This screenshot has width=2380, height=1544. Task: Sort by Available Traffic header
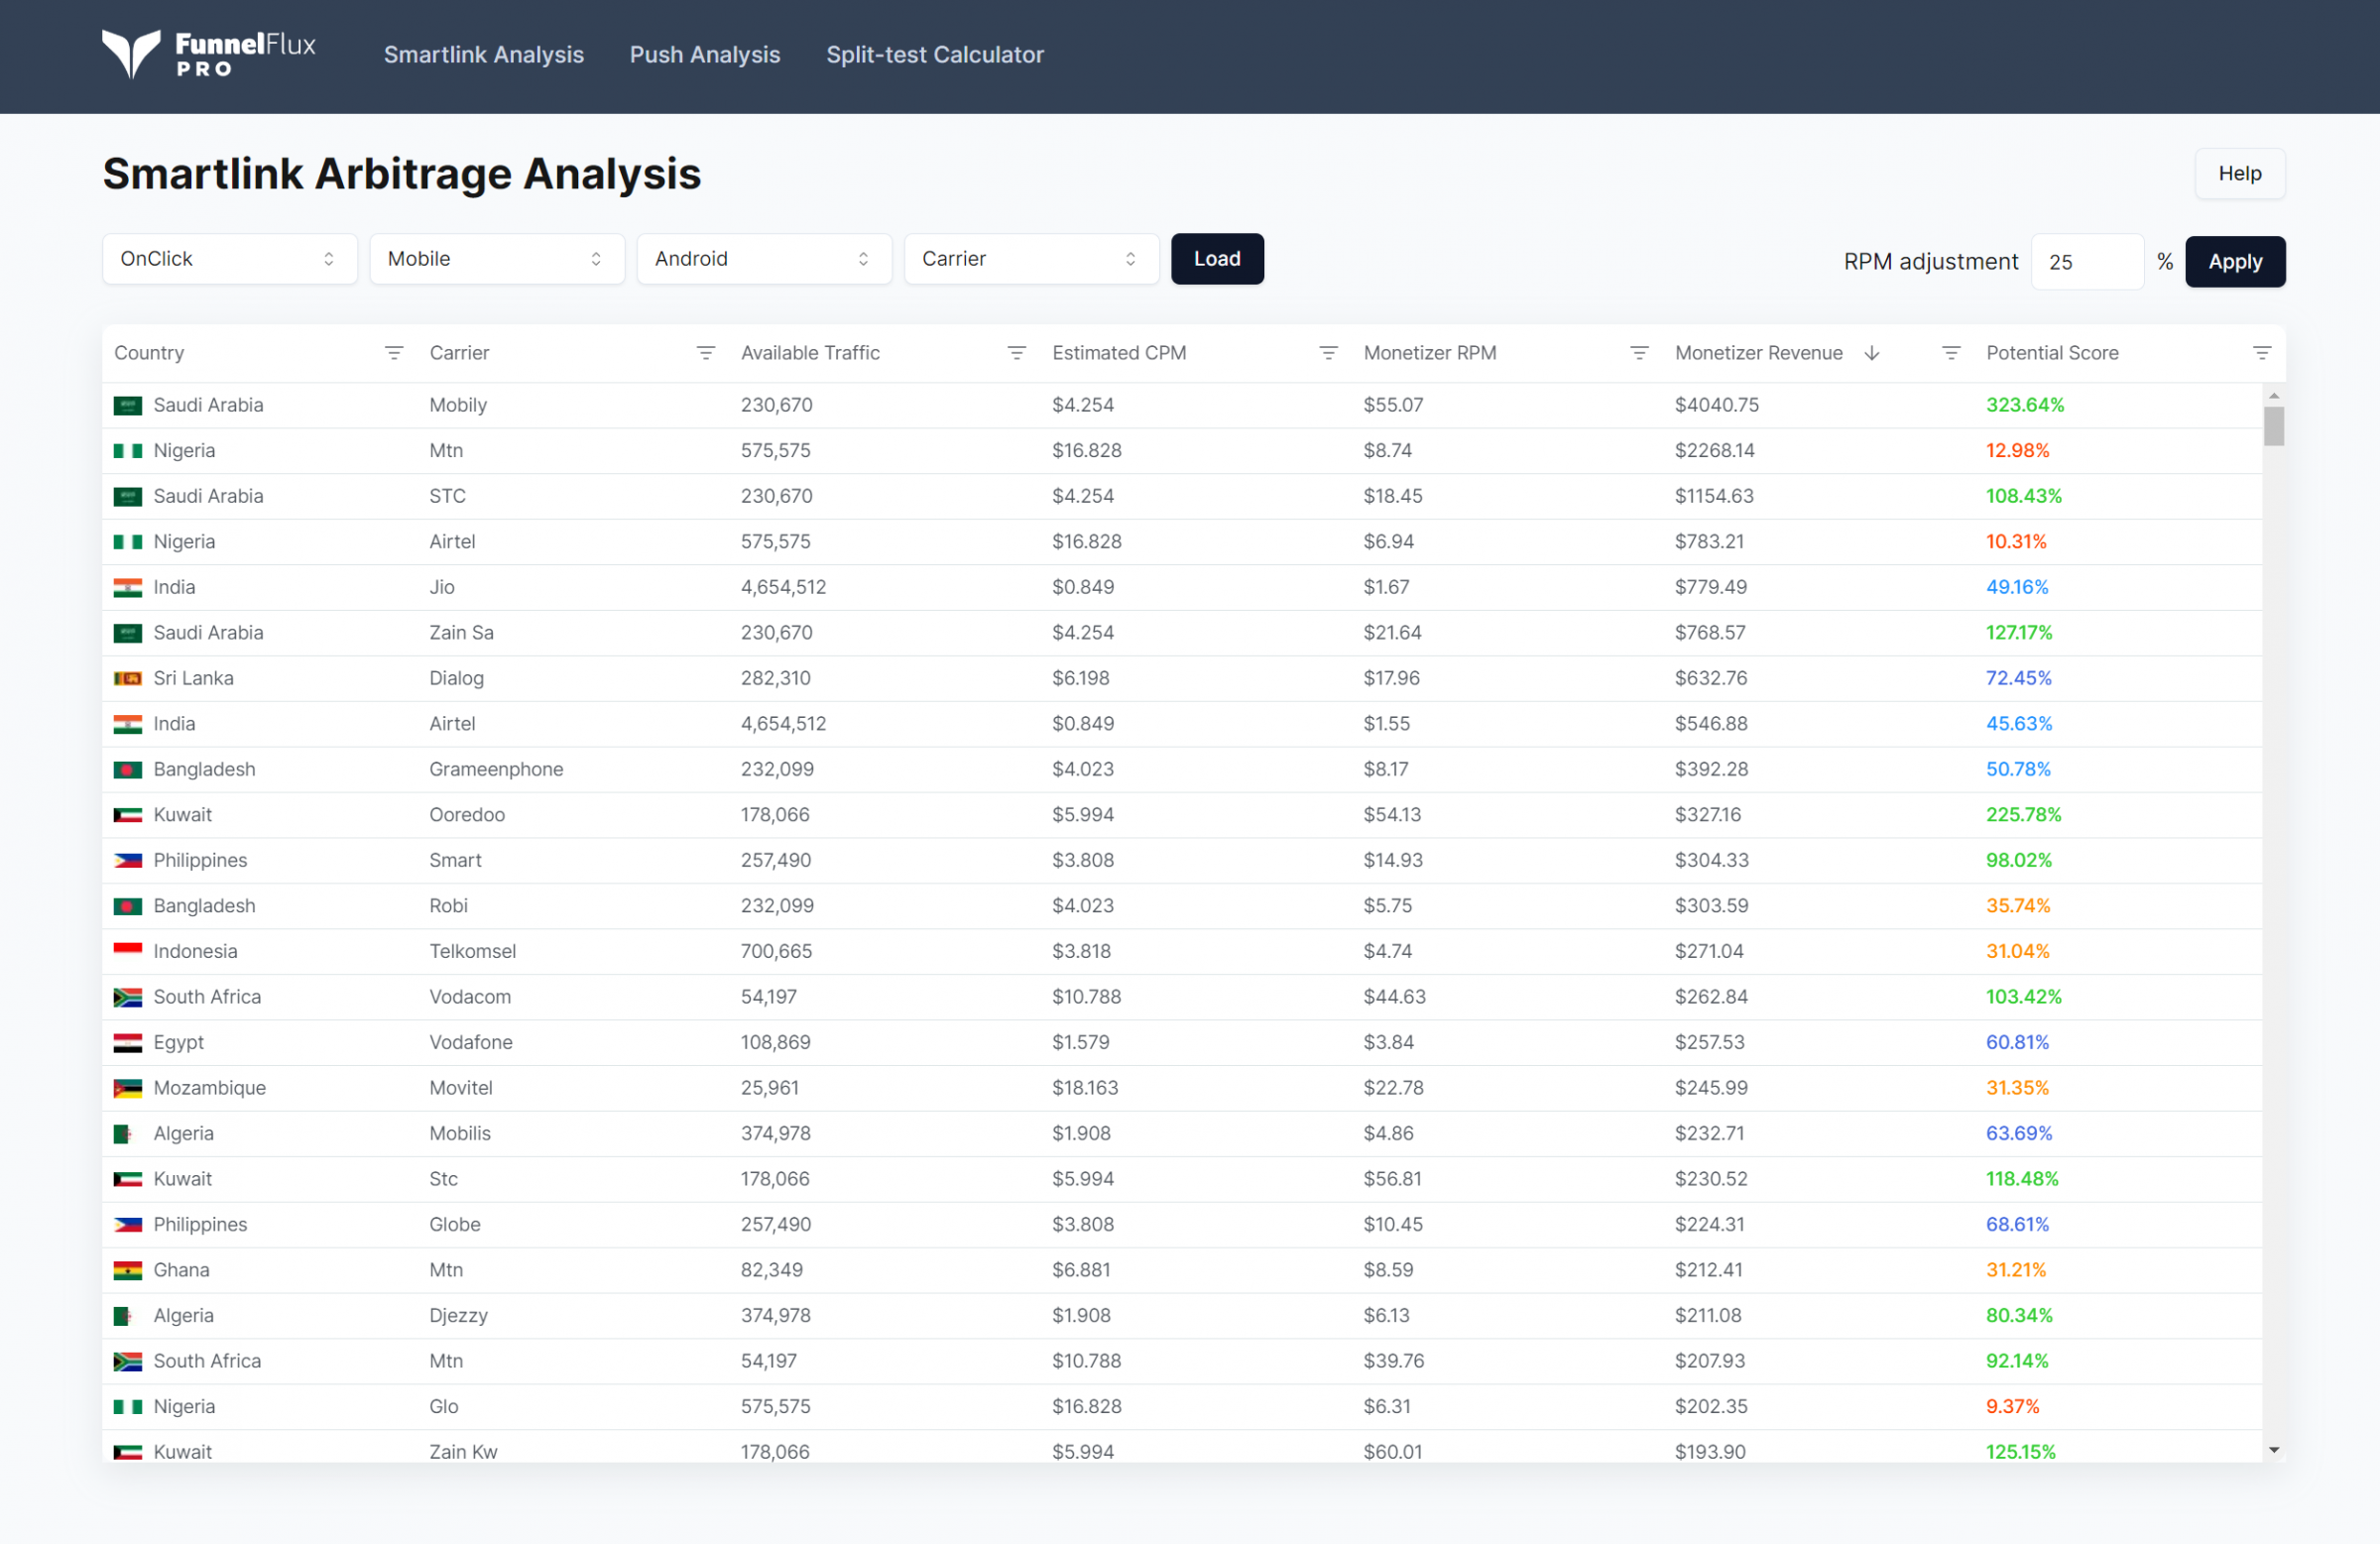(x=810, y=353)
